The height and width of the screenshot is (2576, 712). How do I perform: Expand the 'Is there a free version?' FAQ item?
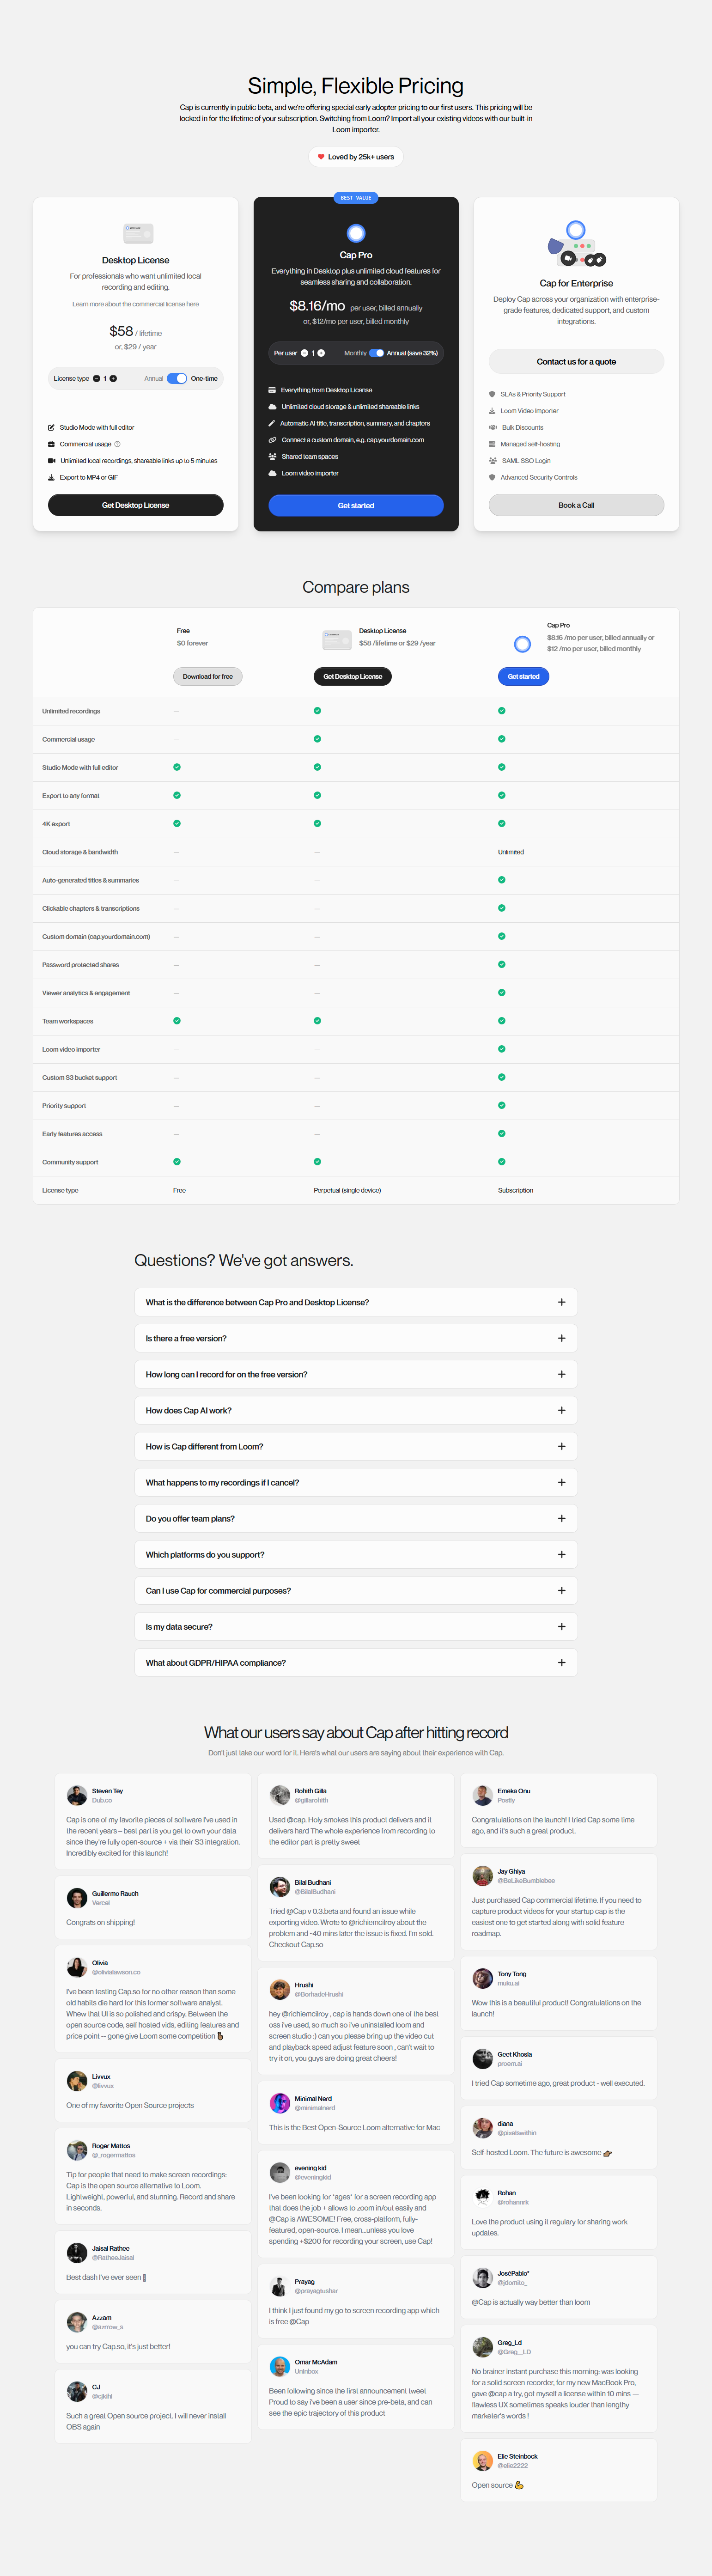(x=356, y=1338)
